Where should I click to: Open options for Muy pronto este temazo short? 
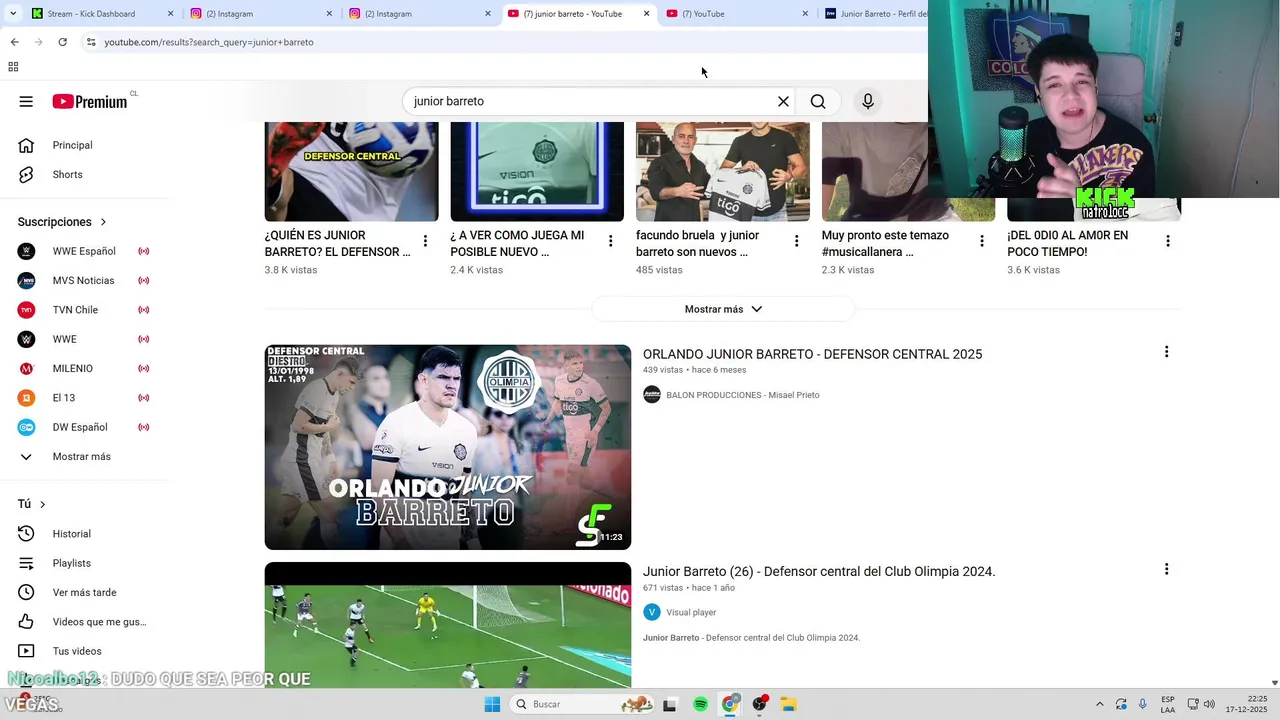[x=982, y=241]
